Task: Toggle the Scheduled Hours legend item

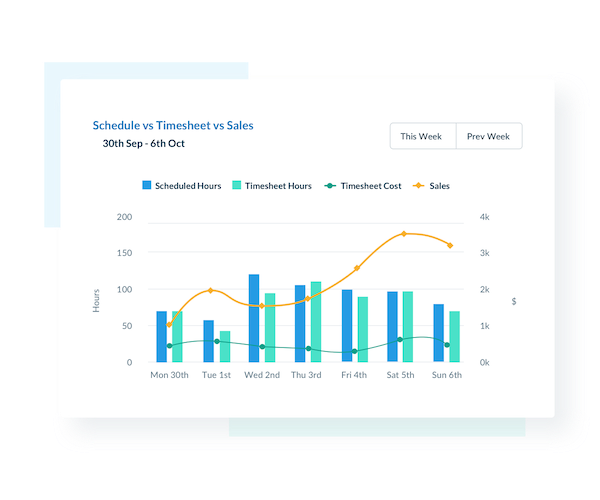Action: [x=181, y=186]
